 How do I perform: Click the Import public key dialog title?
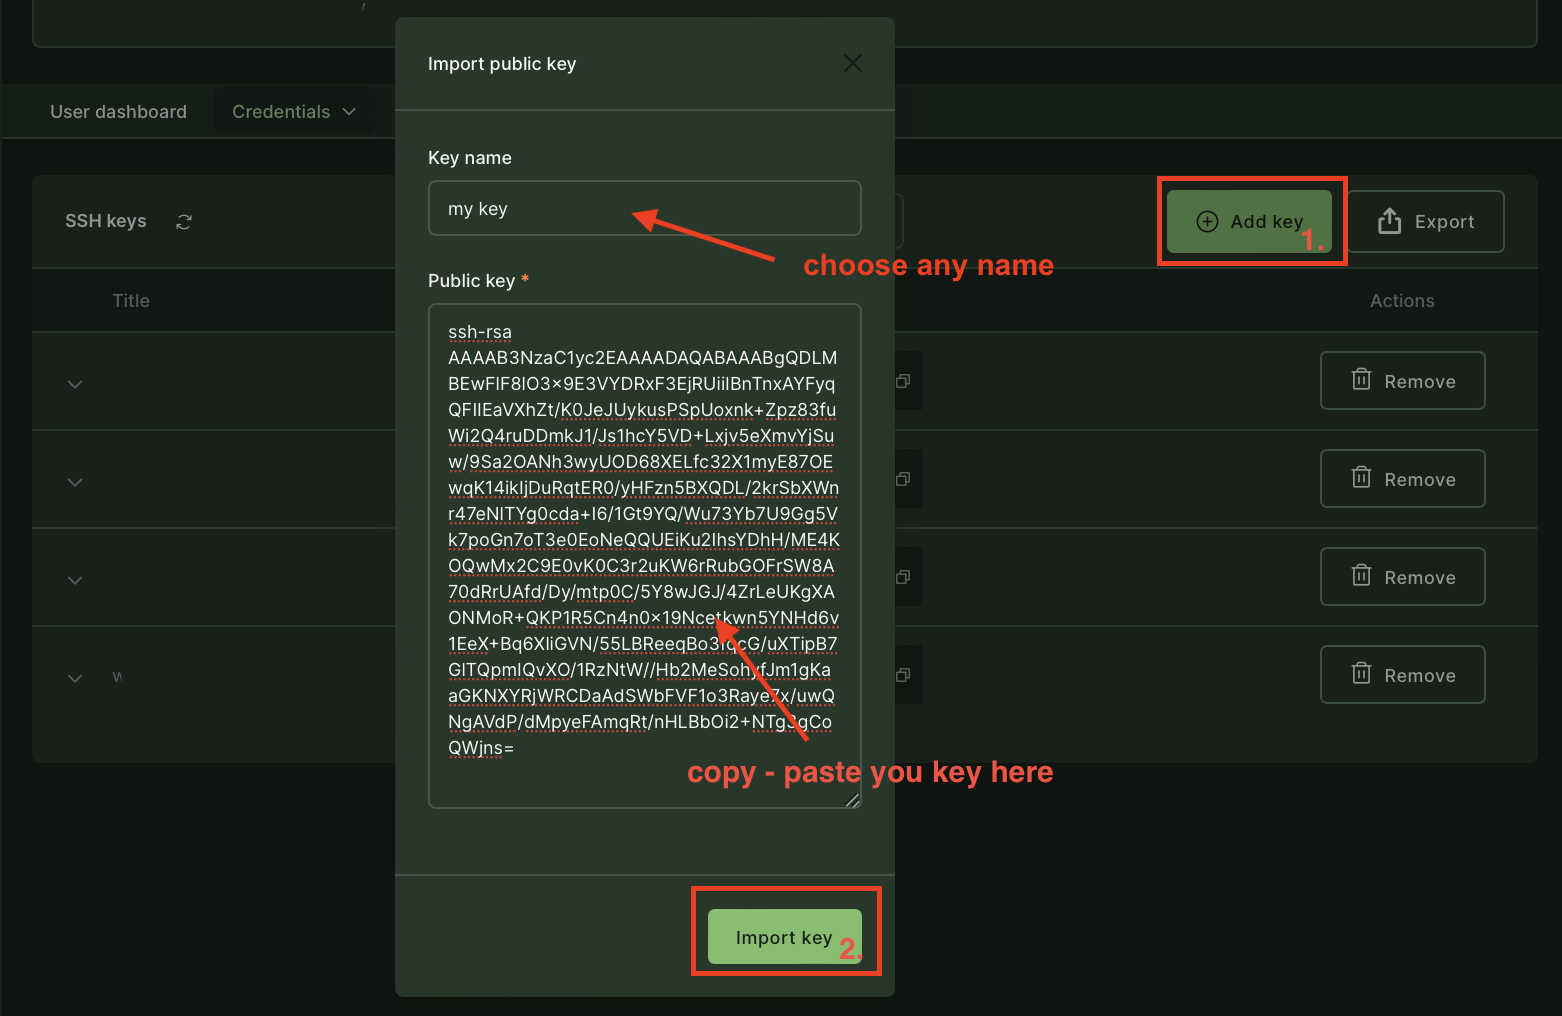[x=502, y=63]
